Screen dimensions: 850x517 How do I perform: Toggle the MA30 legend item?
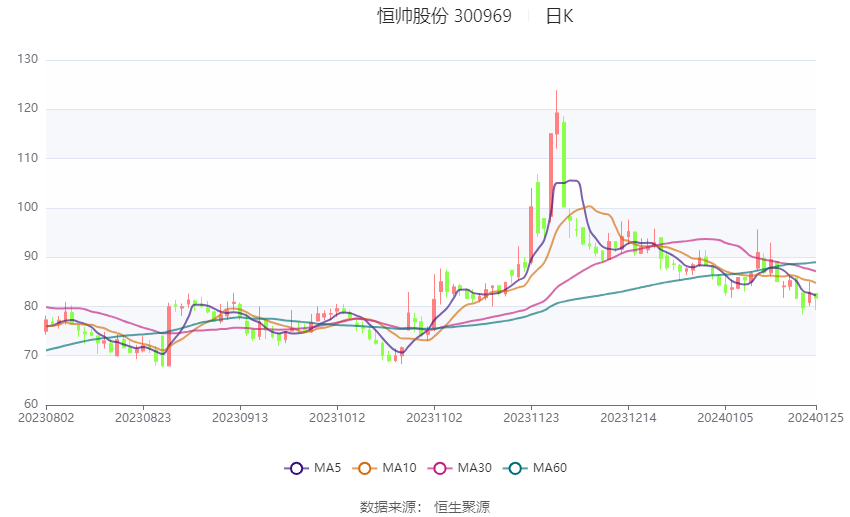pos(460,468)
